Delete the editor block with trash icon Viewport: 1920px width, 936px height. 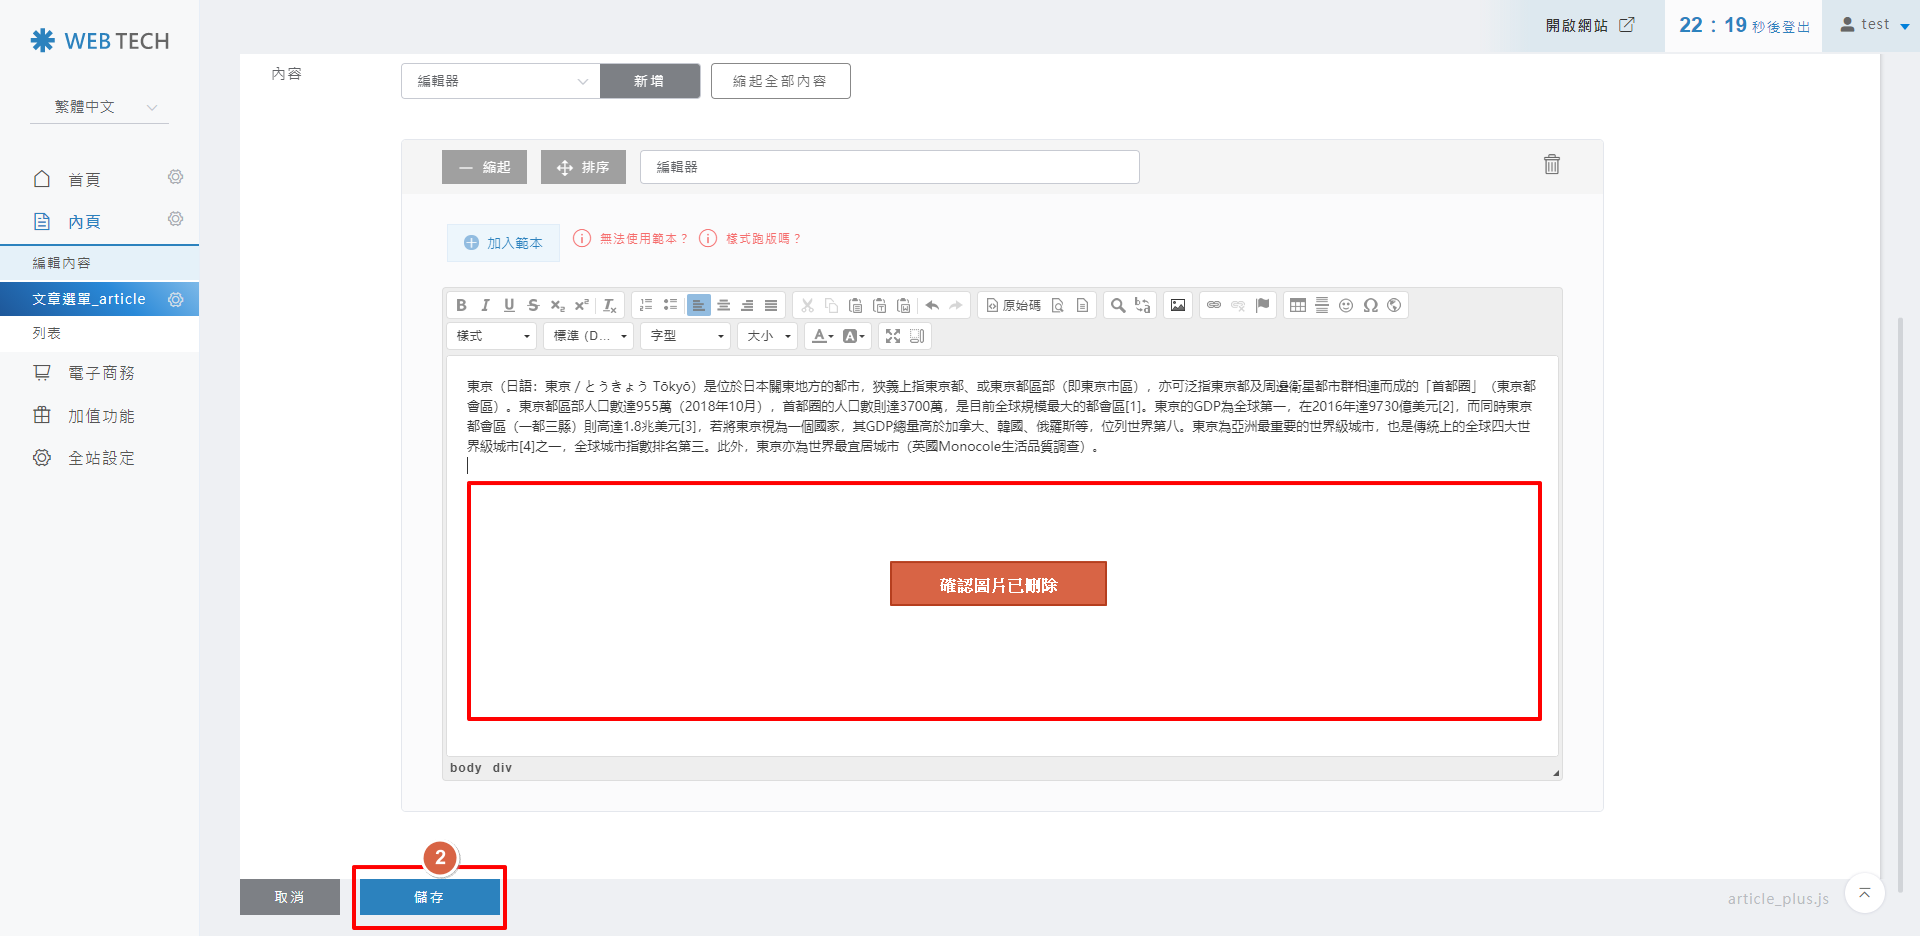pyautogui.click(x=1551, y=165)
